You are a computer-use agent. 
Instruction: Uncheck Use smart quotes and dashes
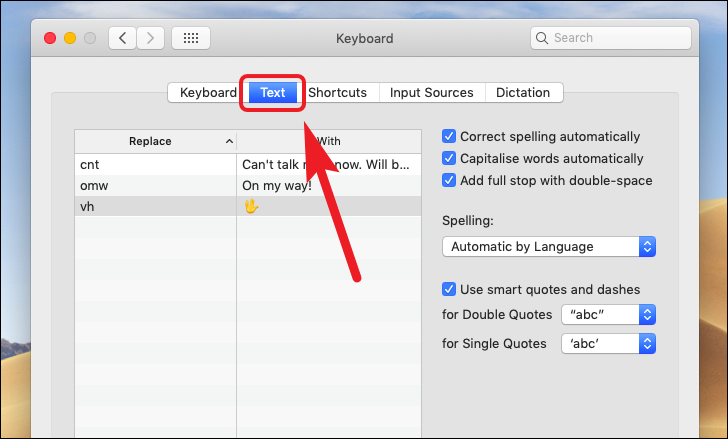[449, 289]
